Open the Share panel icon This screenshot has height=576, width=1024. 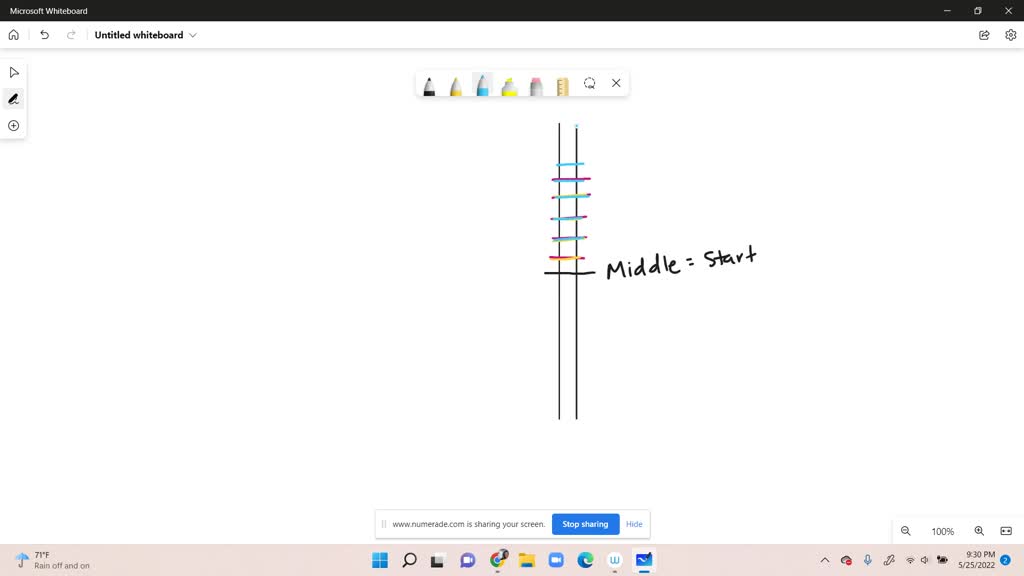pyautogui.click(x=984, y=34)
